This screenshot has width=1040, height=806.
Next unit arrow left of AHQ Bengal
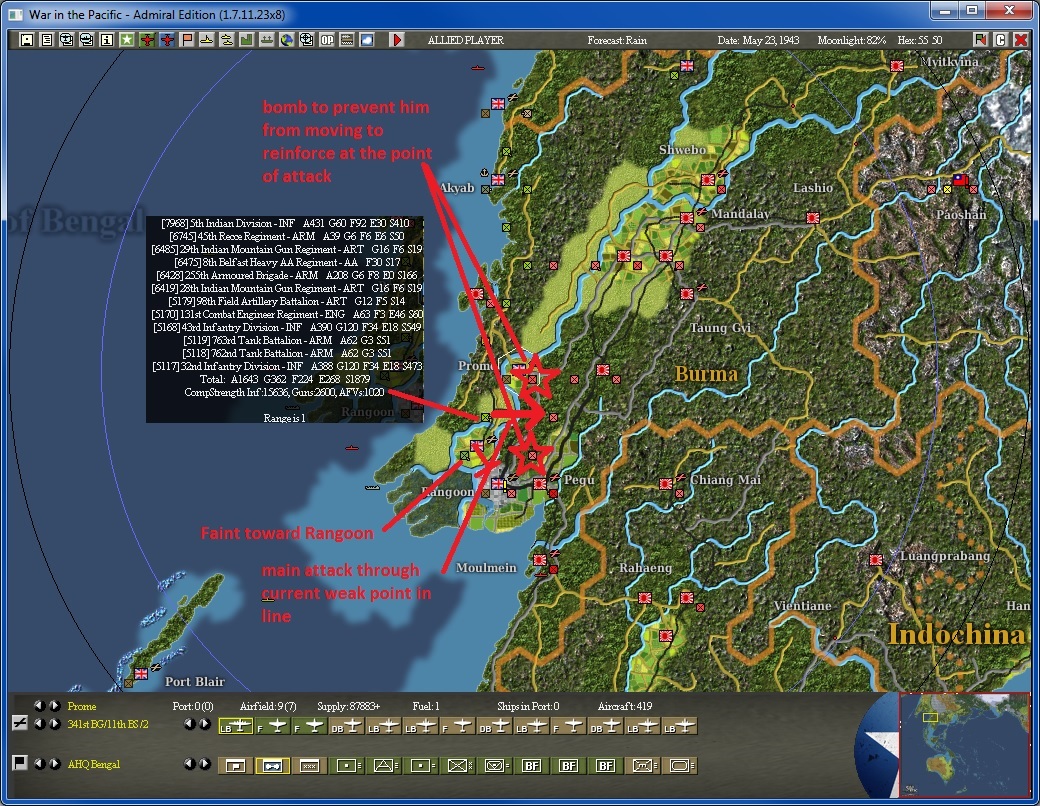click(54, 764)
